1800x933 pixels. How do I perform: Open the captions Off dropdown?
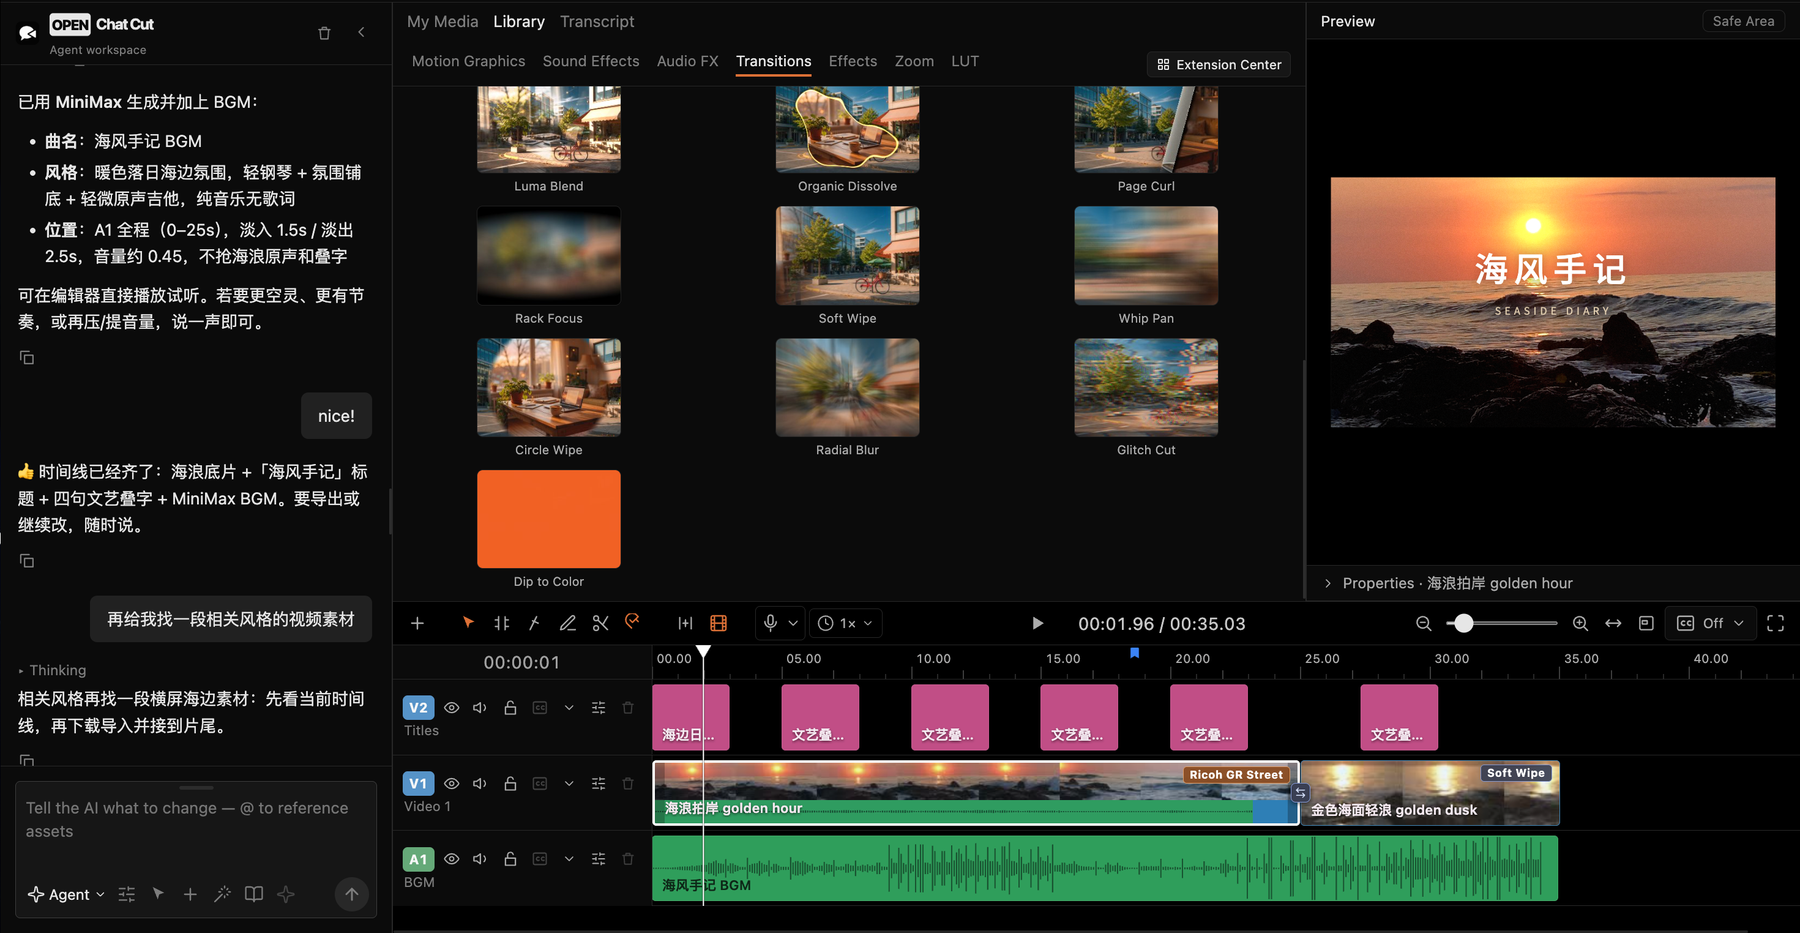coord(1710,623)
